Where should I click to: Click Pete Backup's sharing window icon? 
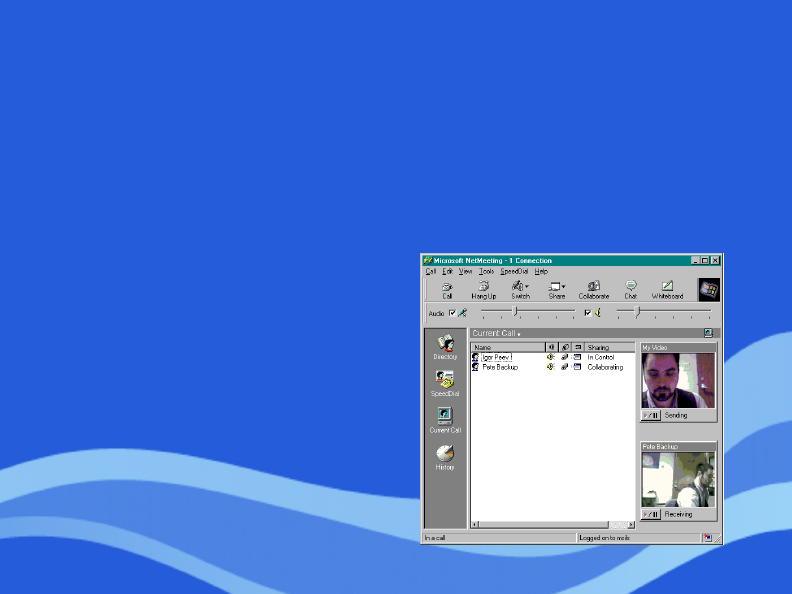[x=577, y=367]
